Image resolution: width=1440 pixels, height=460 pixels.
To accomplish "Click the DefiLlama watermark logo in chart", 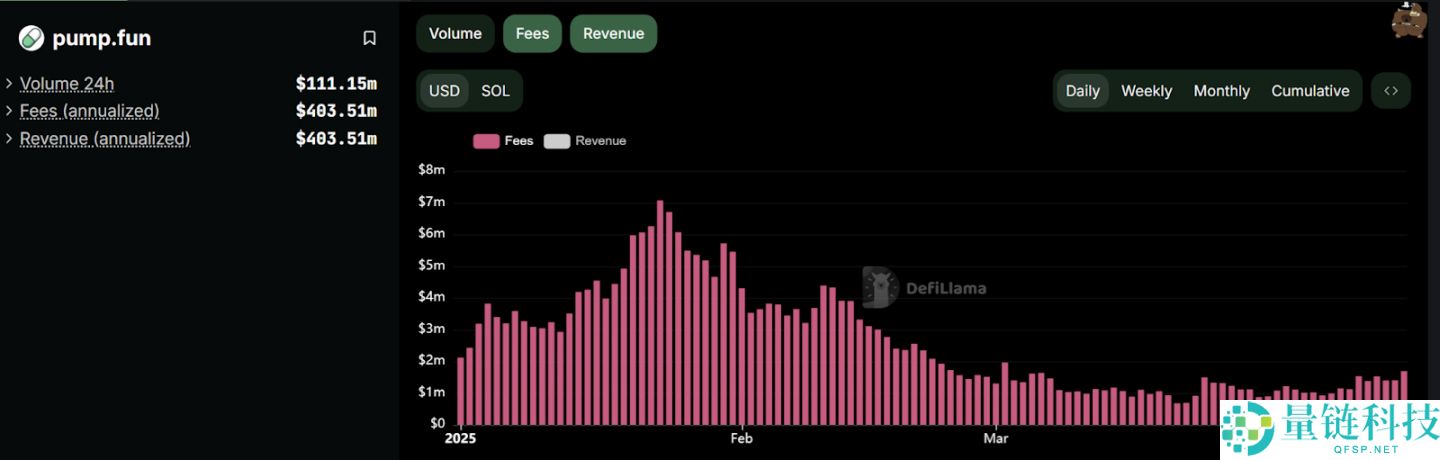I will [x=880, y=288].
